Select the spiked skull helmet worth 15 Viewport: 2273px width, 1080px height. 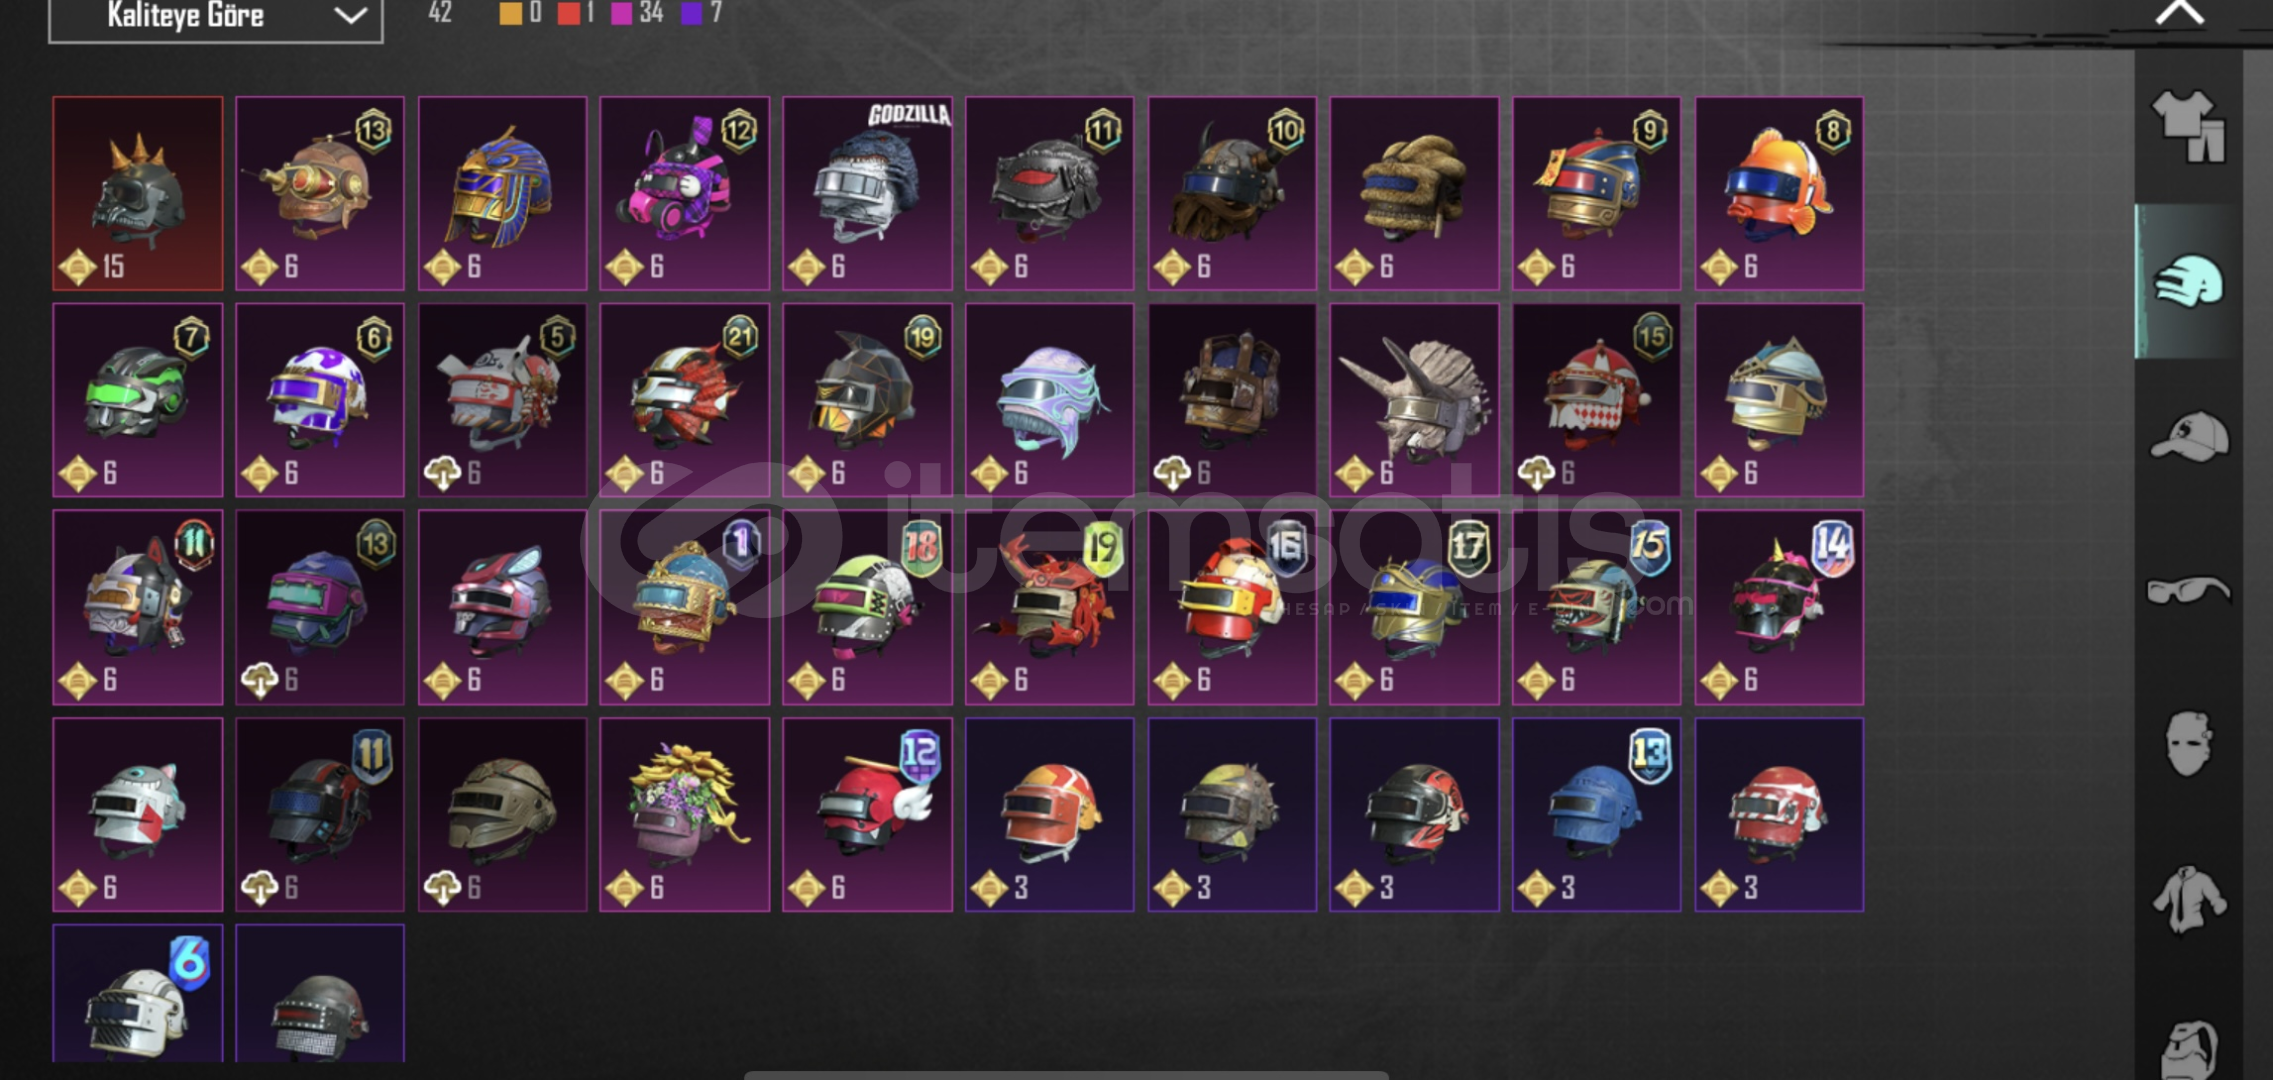138,193
